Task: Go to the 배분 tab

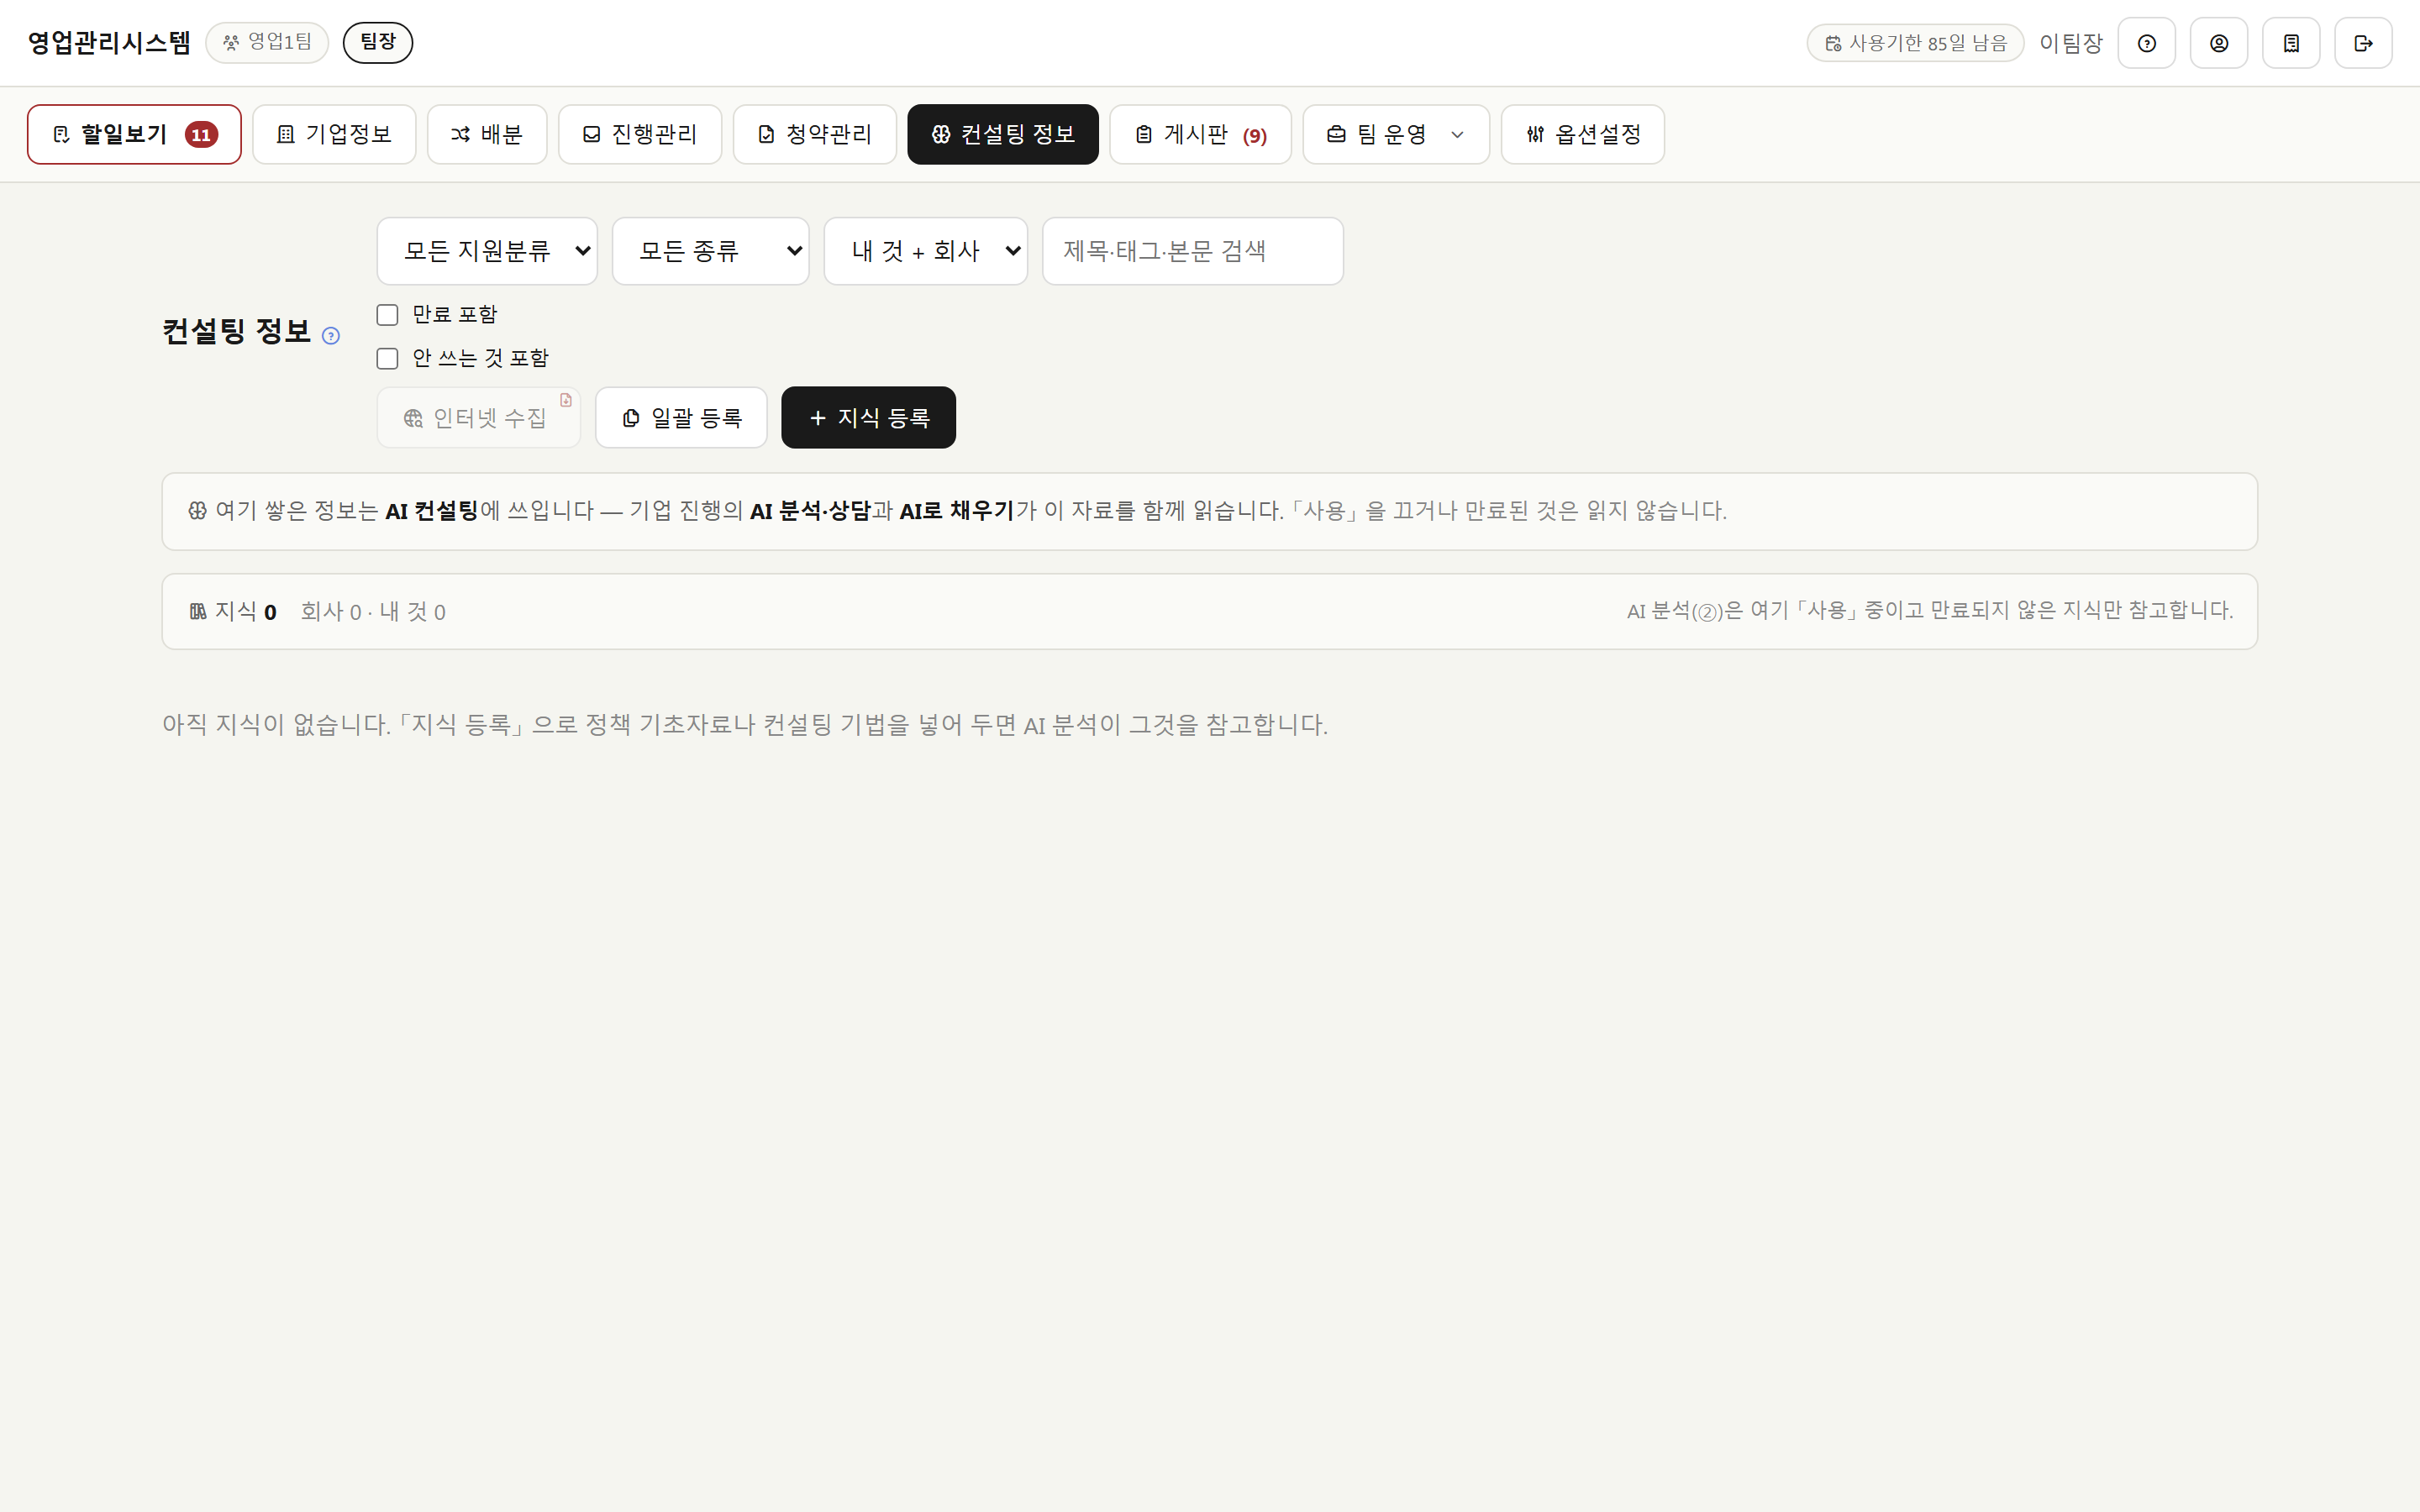Action: coord(487,134)
